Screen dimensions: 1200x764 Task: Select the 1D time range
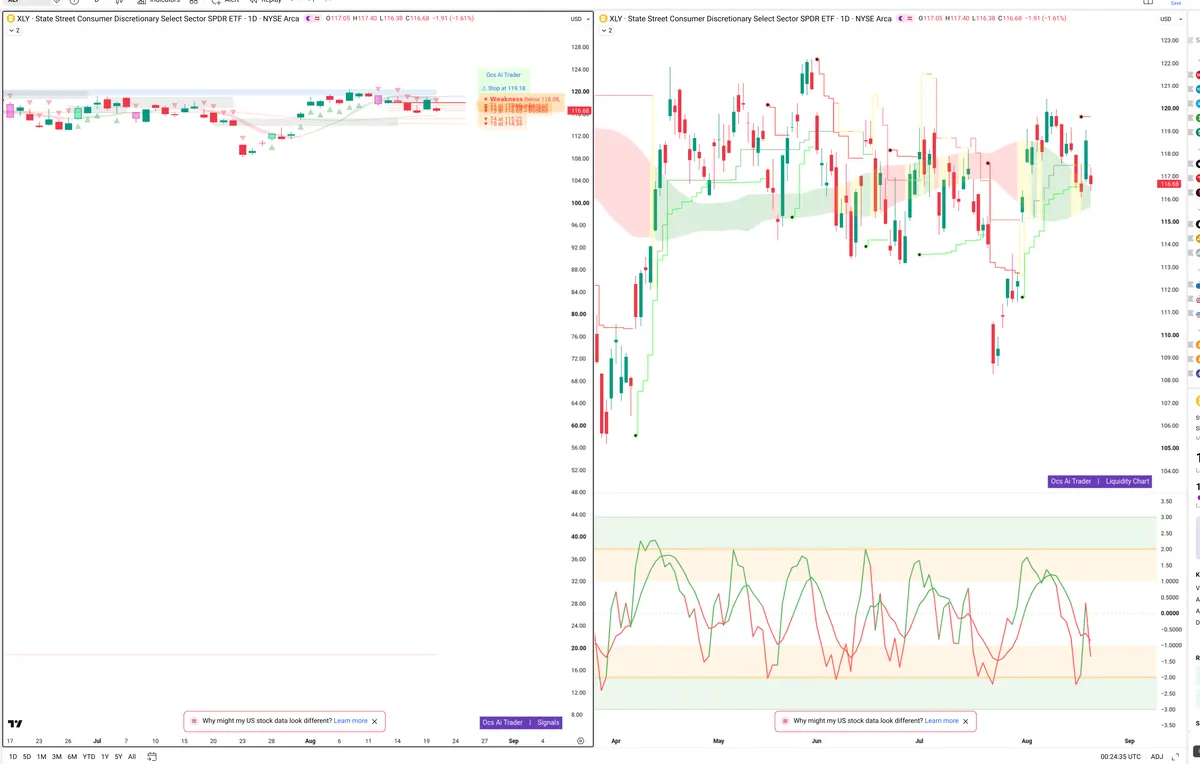click(13, 757)
